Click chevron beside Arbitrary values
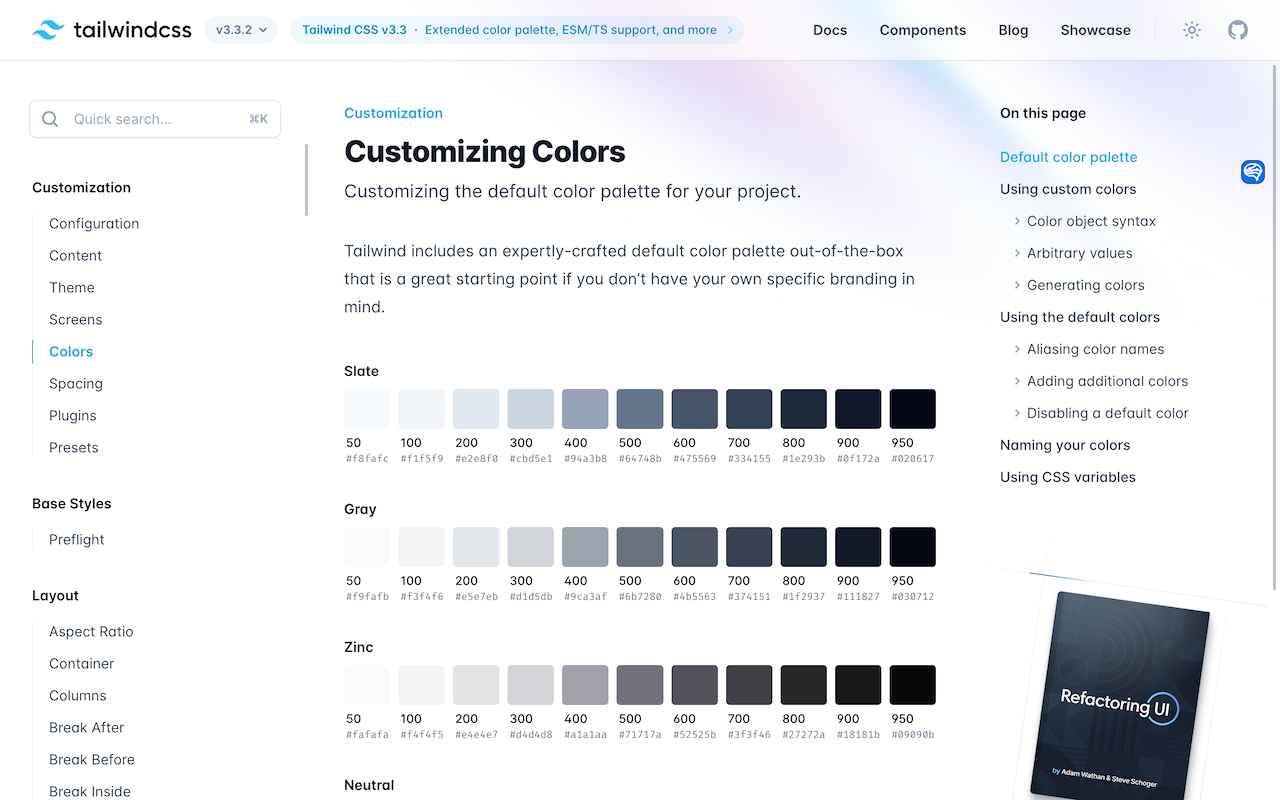 [1017, 253]
